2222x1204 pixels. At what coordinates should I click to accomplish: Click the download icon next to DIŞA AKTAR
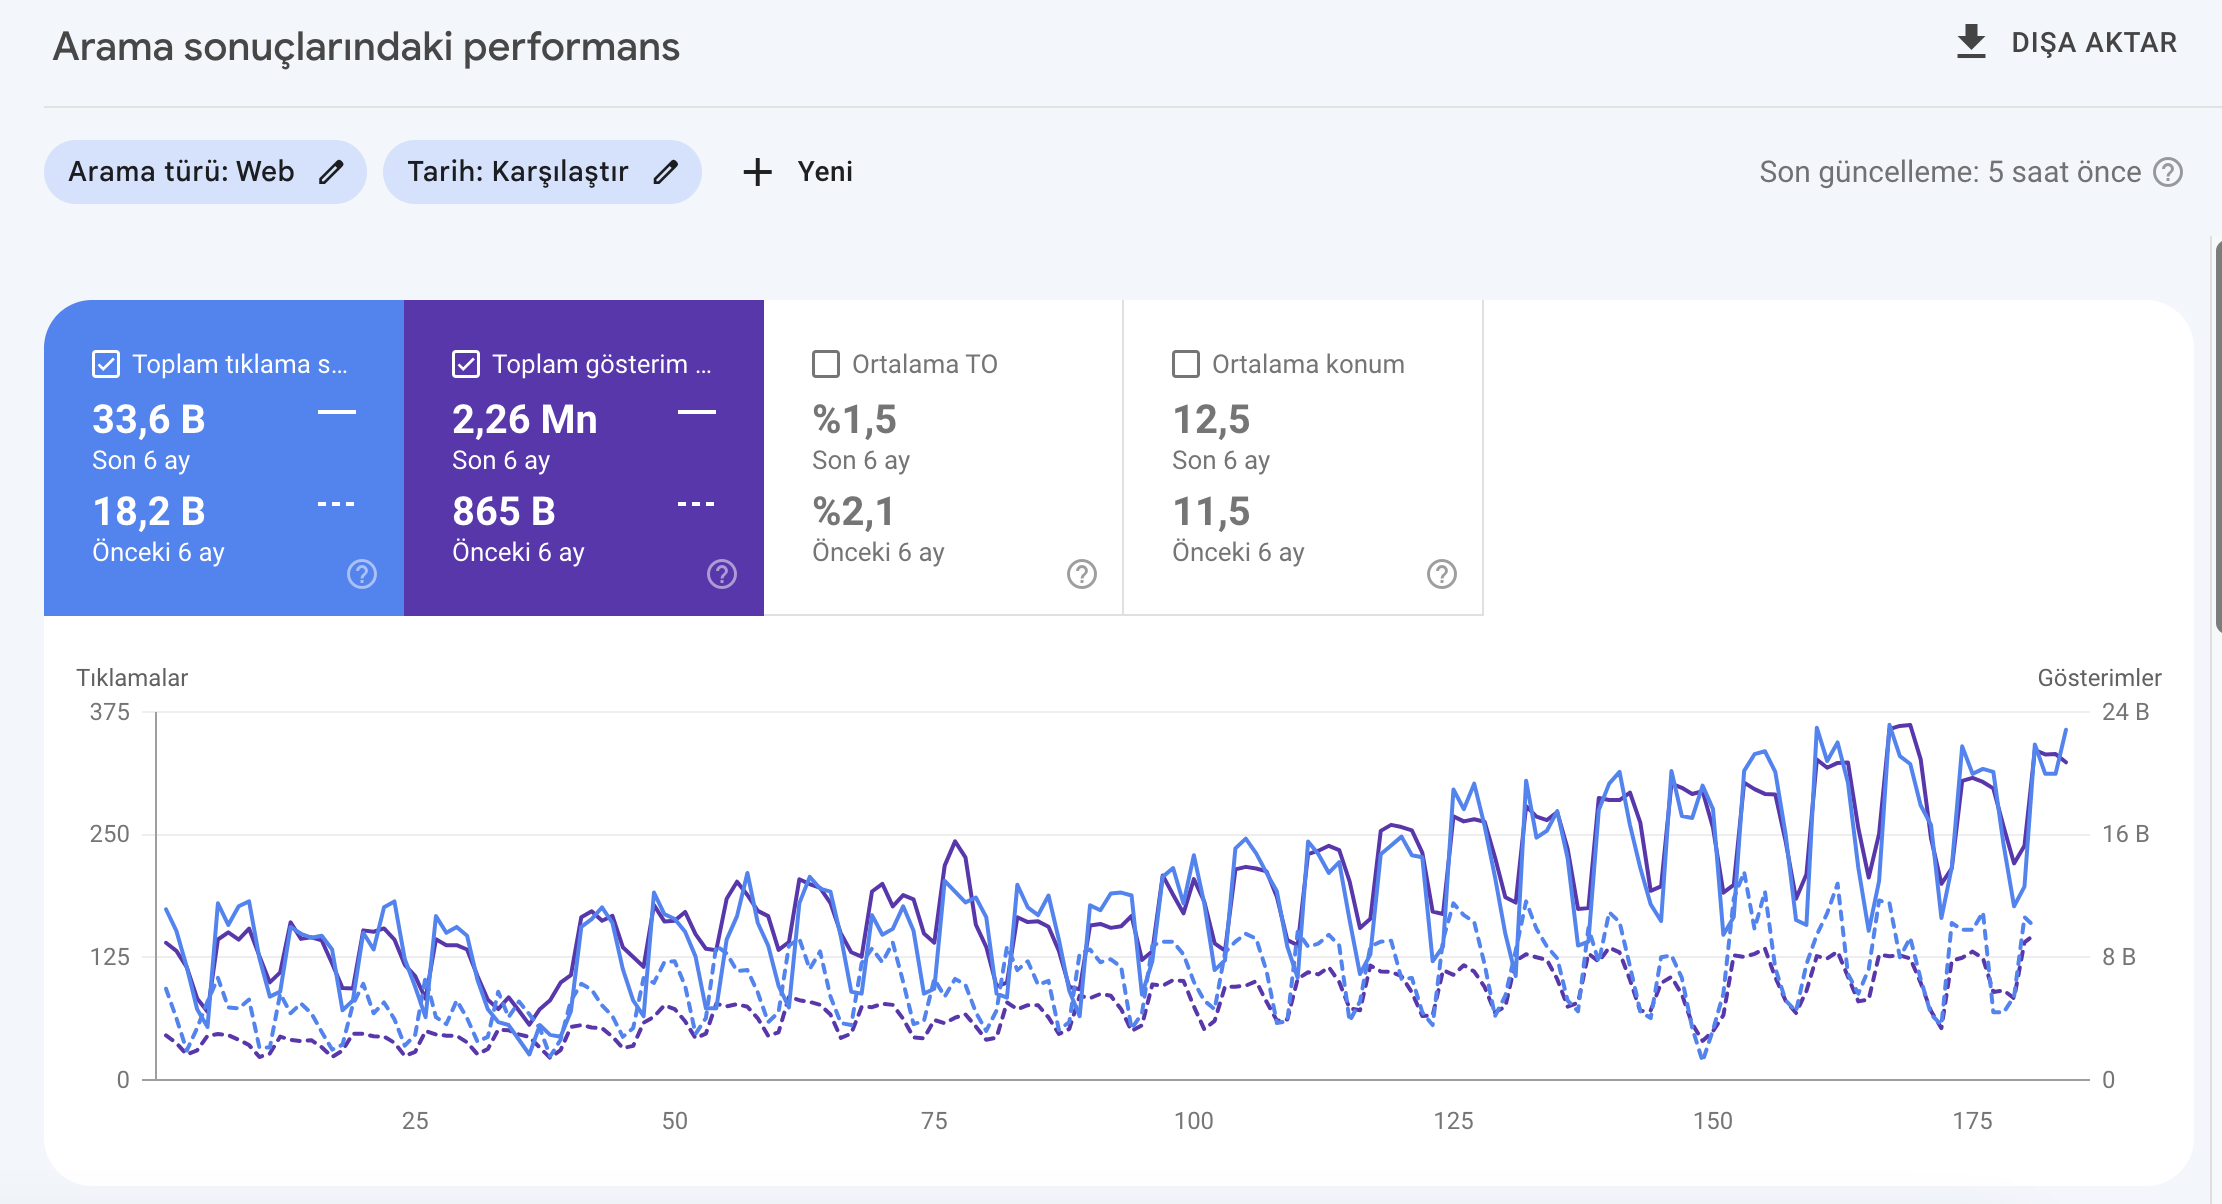click(x=1970, y=42)
